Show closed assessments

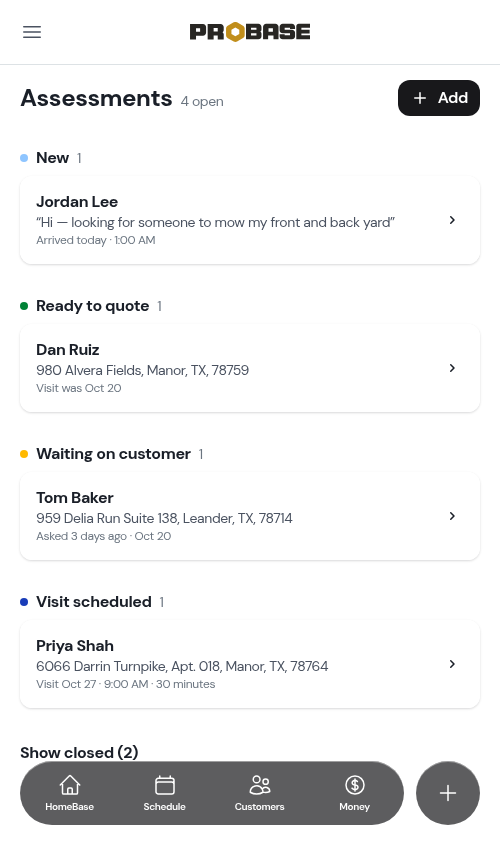[x=79, y=752]
